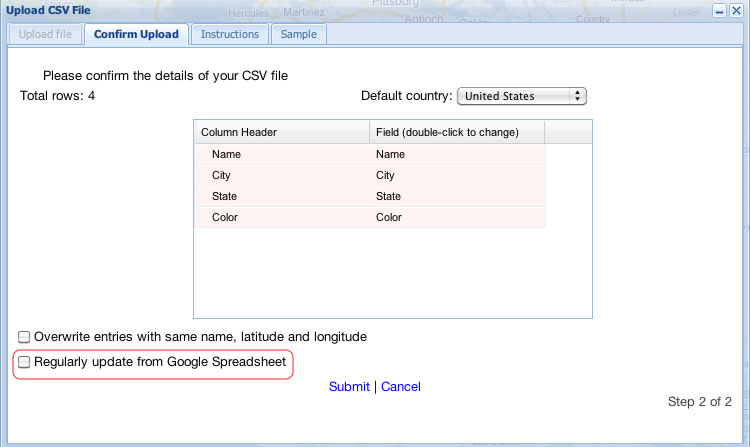The width and height of the screenshot is (750, 447).
Task: Click State row under Column Header
Action: 281,196
